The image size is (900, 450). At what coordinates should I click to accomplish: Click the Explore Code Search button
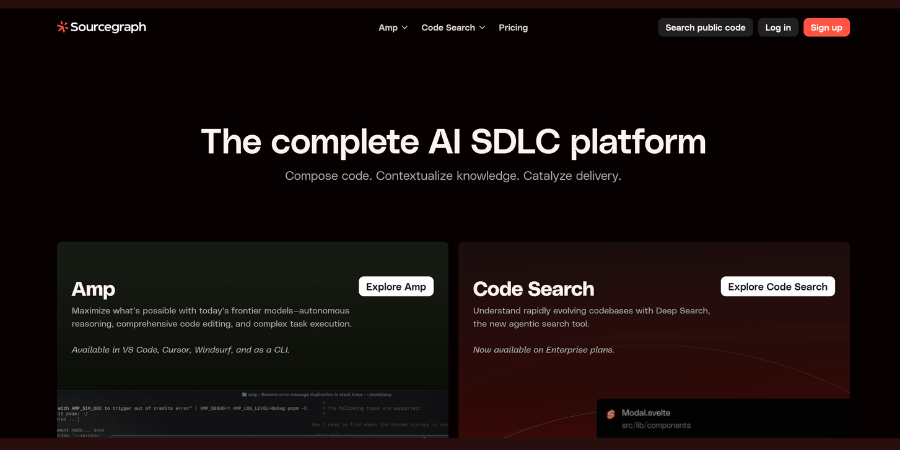[777, 287]
